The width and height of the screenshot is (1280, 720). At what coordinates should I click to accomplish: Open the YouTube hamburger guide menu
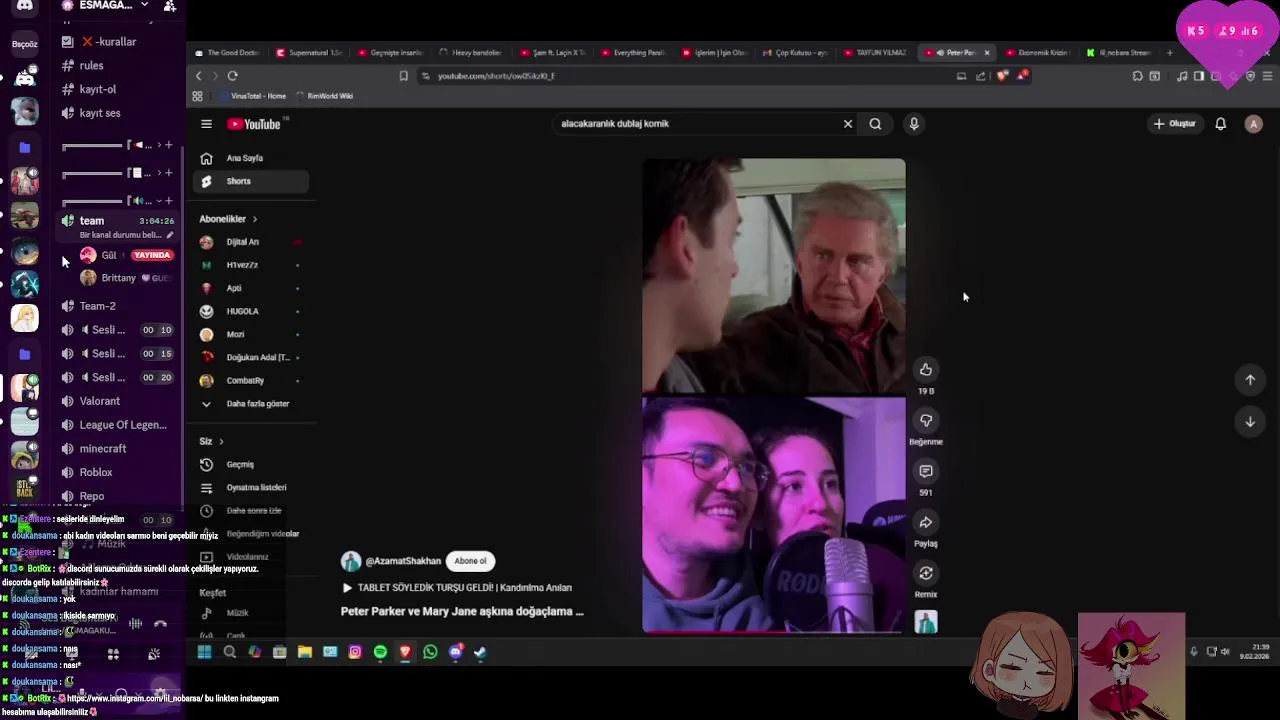[206, 124]
